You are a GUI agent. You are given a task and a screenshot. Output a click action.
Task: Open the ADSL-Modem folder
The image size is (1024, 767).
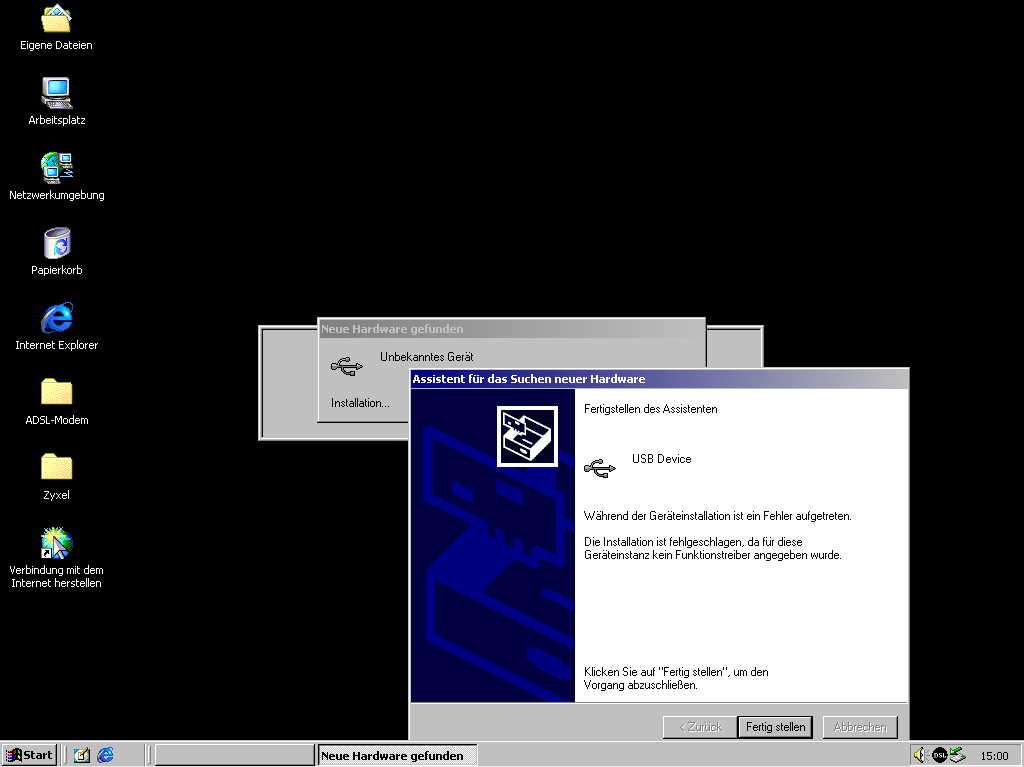56,393
